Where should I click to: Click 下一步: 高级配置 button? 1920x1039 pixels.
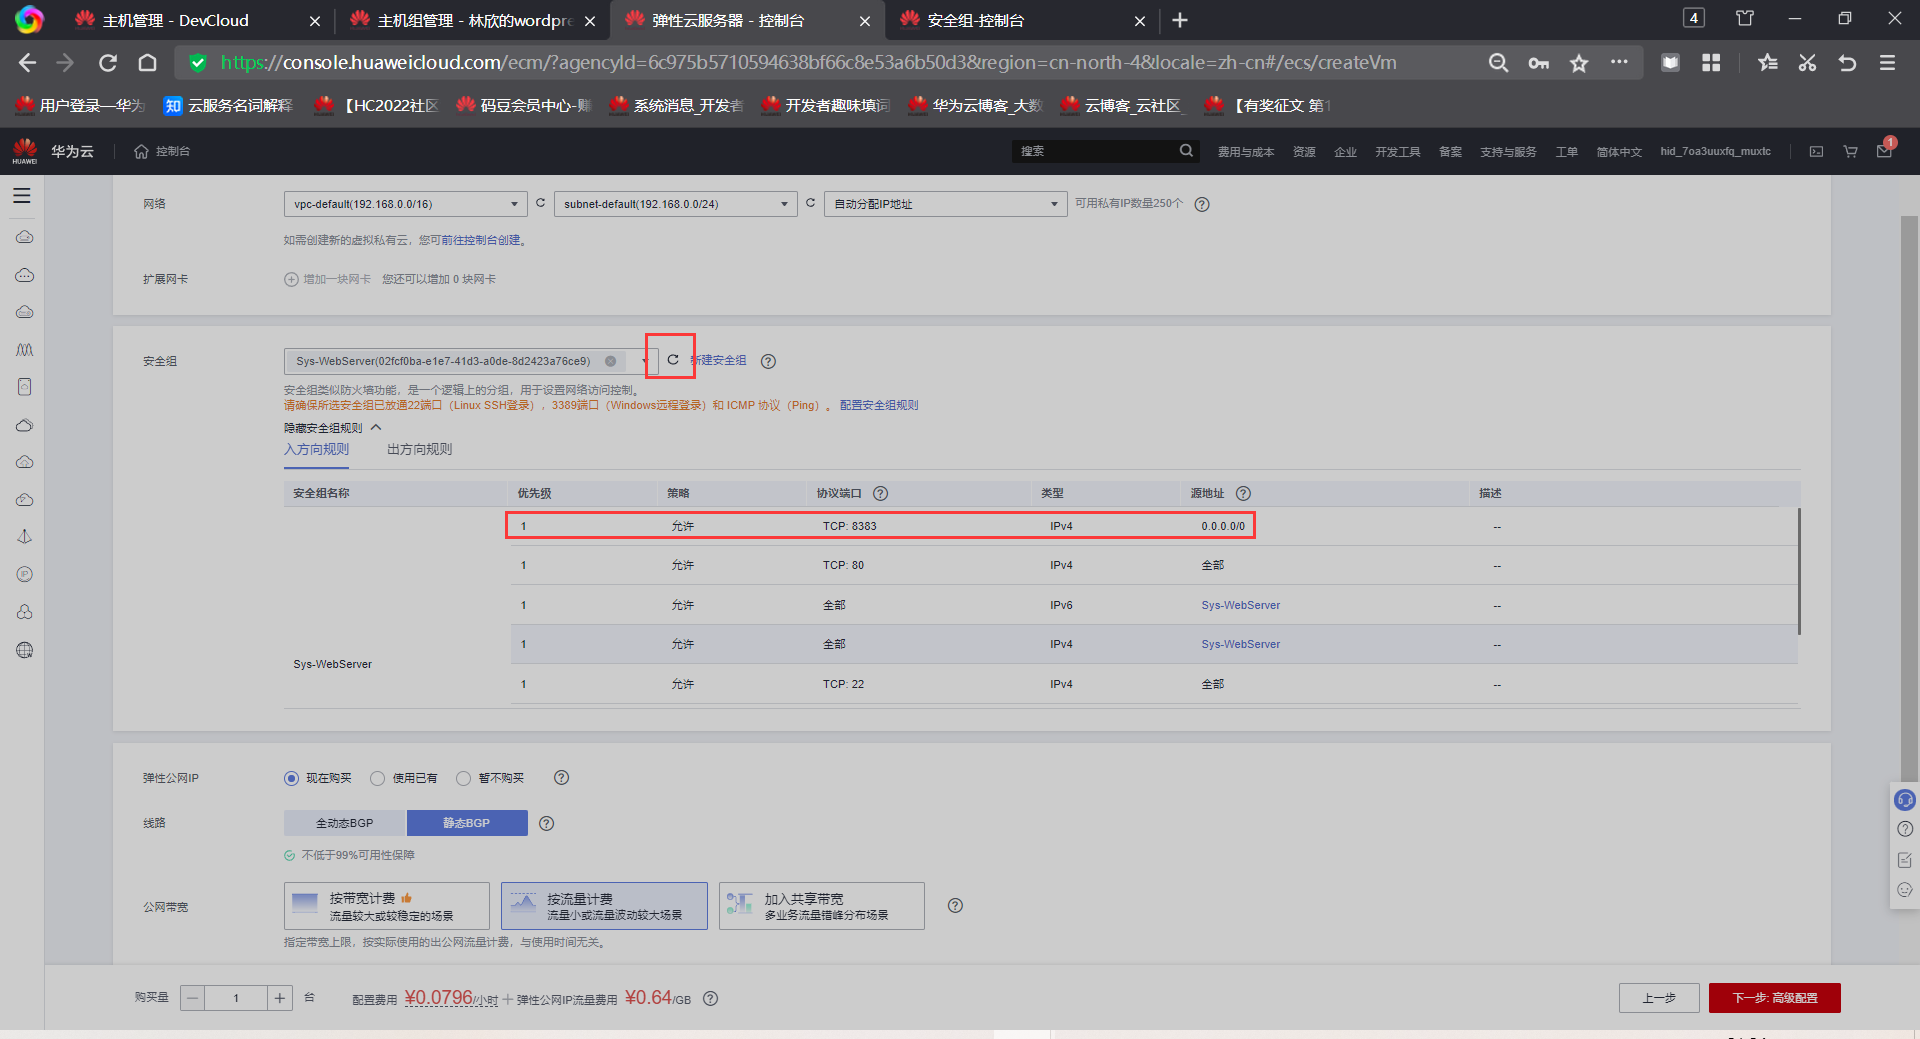coord(1774,998)
